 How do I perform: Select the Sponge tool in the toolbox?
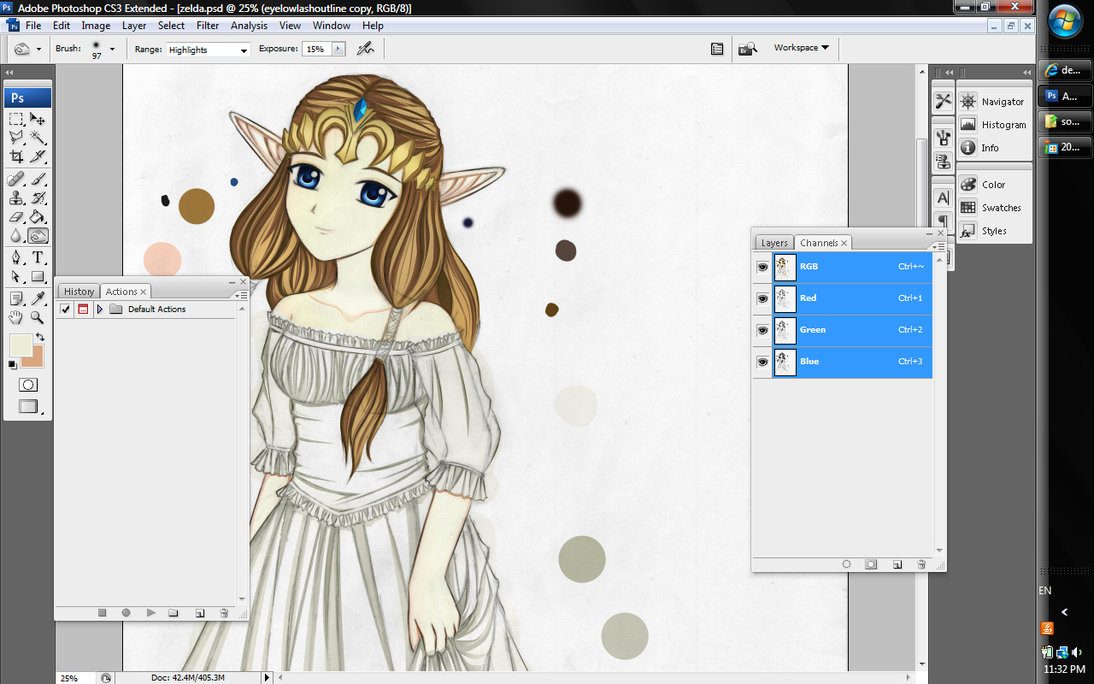(38, 236)
